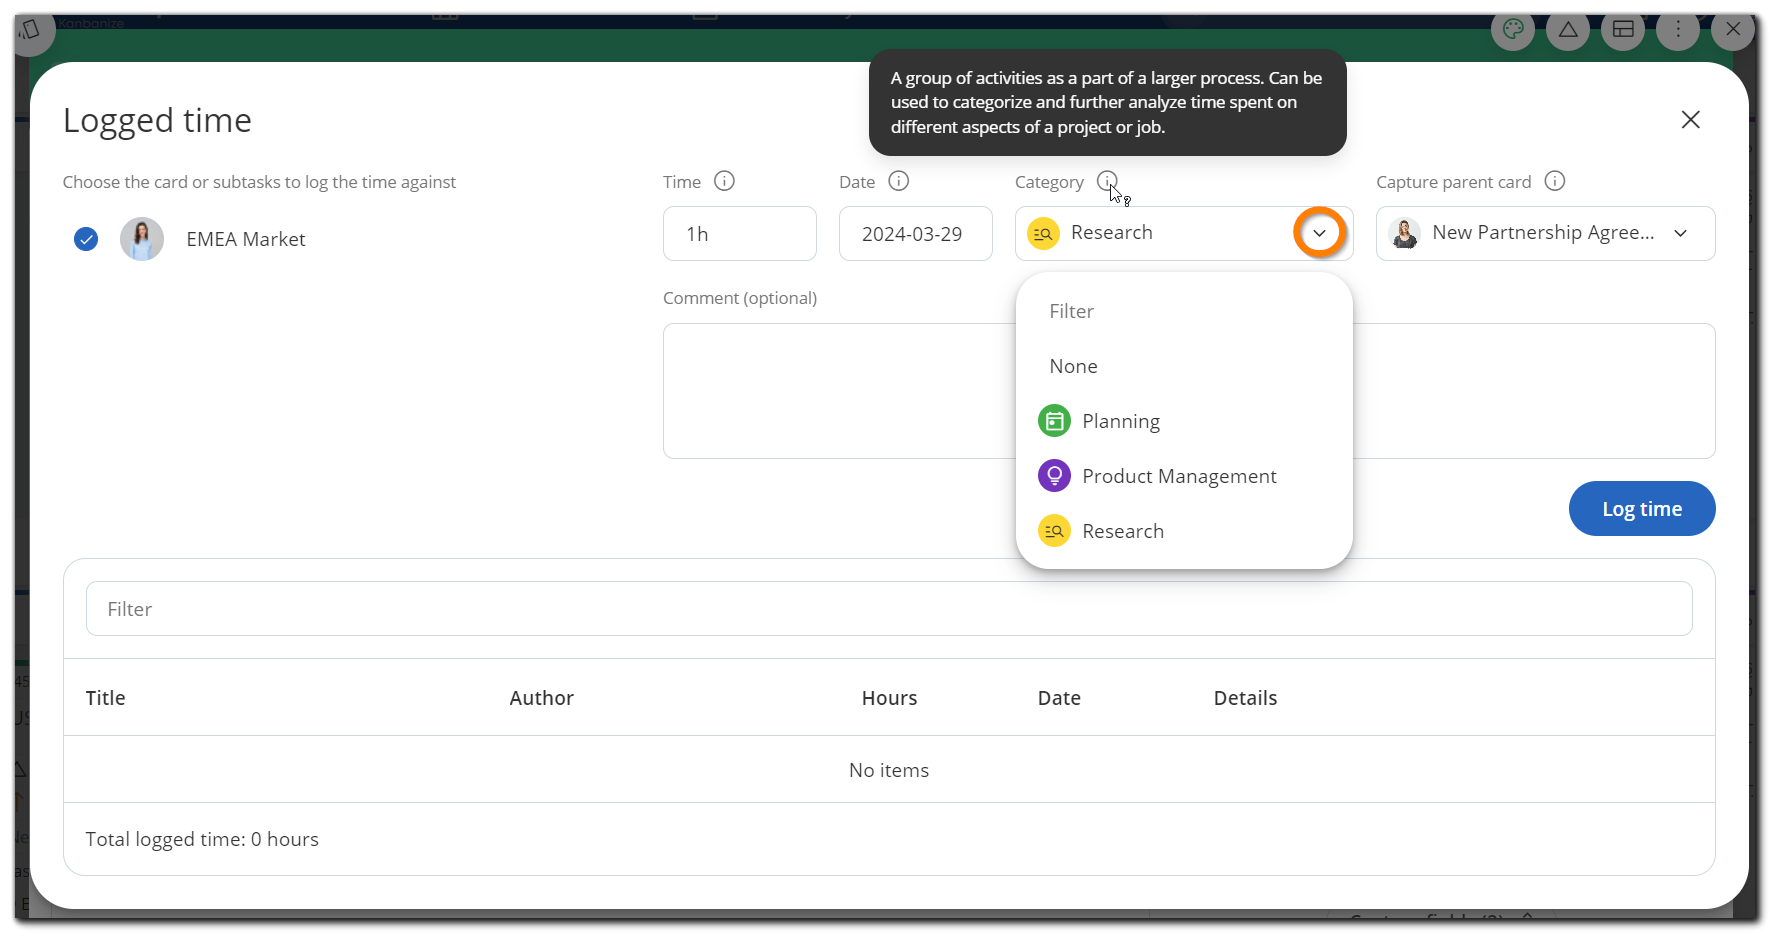Click the yellow Research icon in Category field
Screen dimensions: 1782x945
[x=1042, y=233]
